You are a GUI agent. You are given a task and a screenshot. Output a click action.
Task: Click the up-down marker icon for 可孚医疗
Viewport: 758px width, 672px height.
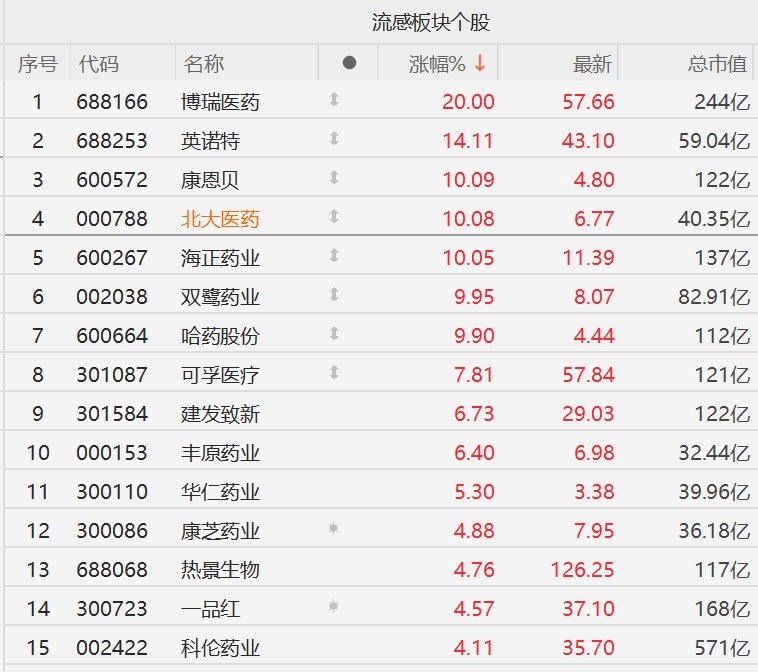tap(334, 373)
